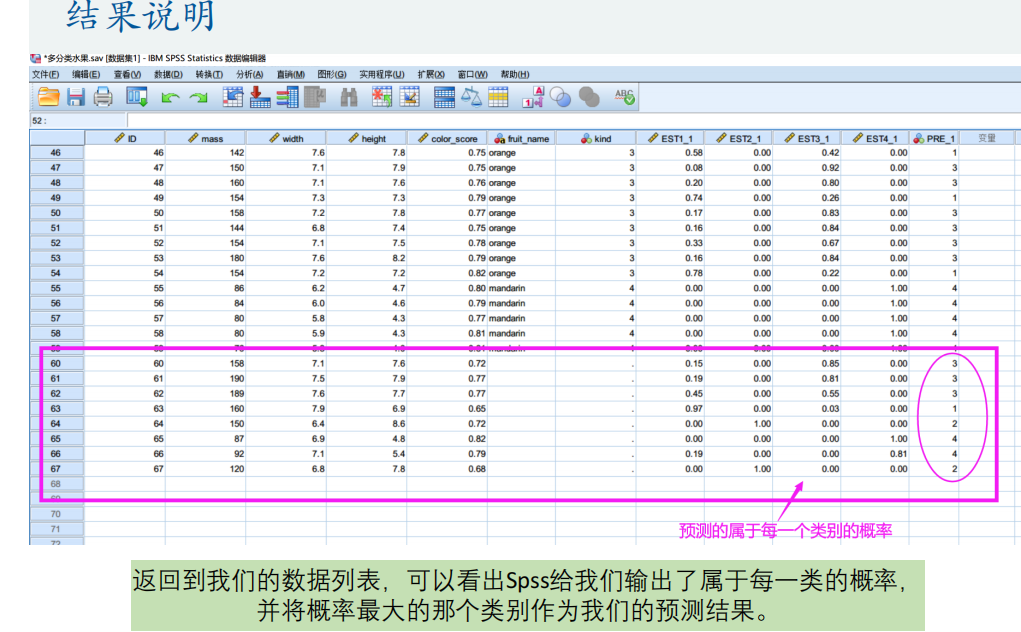Click the Show all variables grey circles icon
Image resolution: width=1021 pixels, height=632 pixels.
click(x=589, y=97)
